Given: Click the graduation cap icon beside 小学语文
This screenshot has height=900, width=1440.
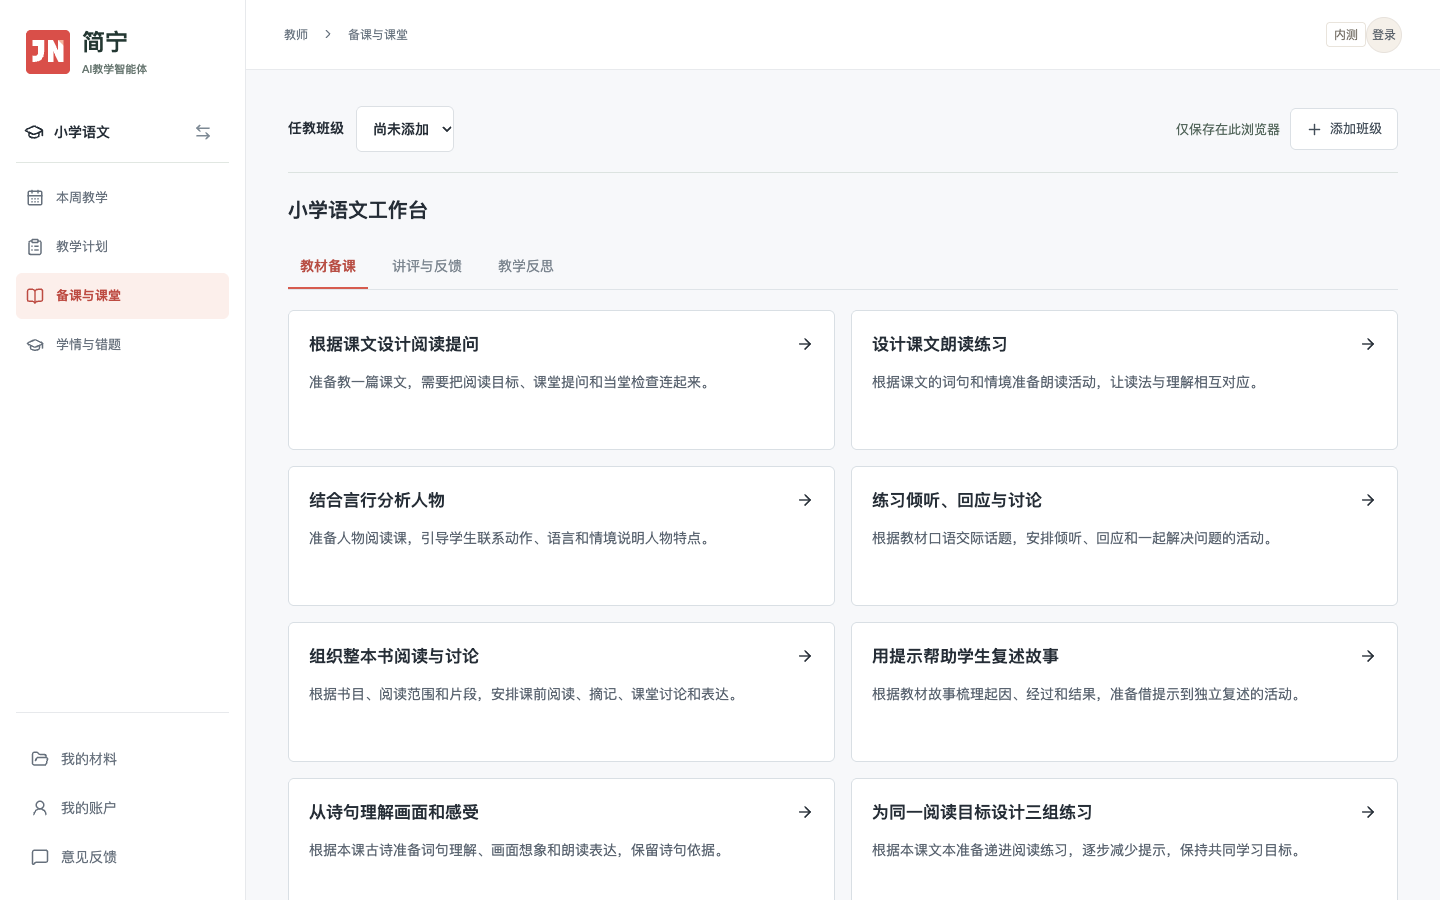Looking at the screenshot, I should tap(34, 132).
